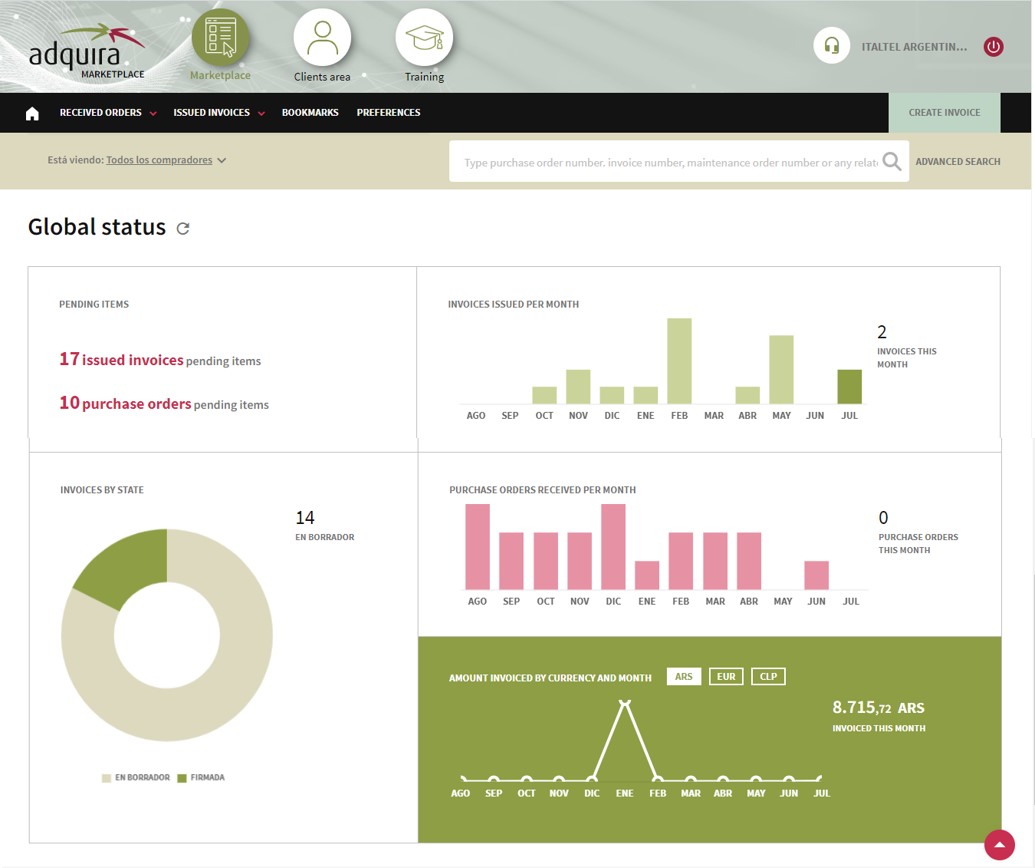Switch amount chart to EUR currency
Image resolution: width=1035 pixels, height=868 pixels.
(x=726, y=677)
